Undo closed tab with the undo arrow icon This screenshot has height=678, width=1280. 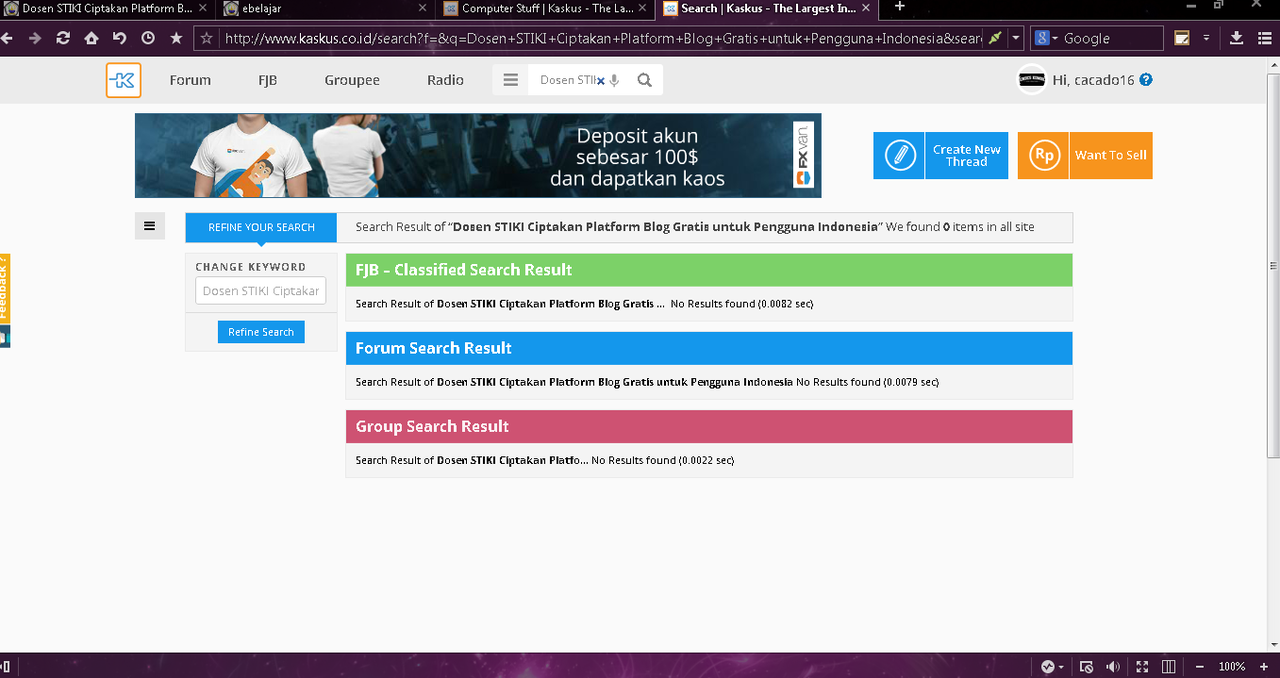119,38
